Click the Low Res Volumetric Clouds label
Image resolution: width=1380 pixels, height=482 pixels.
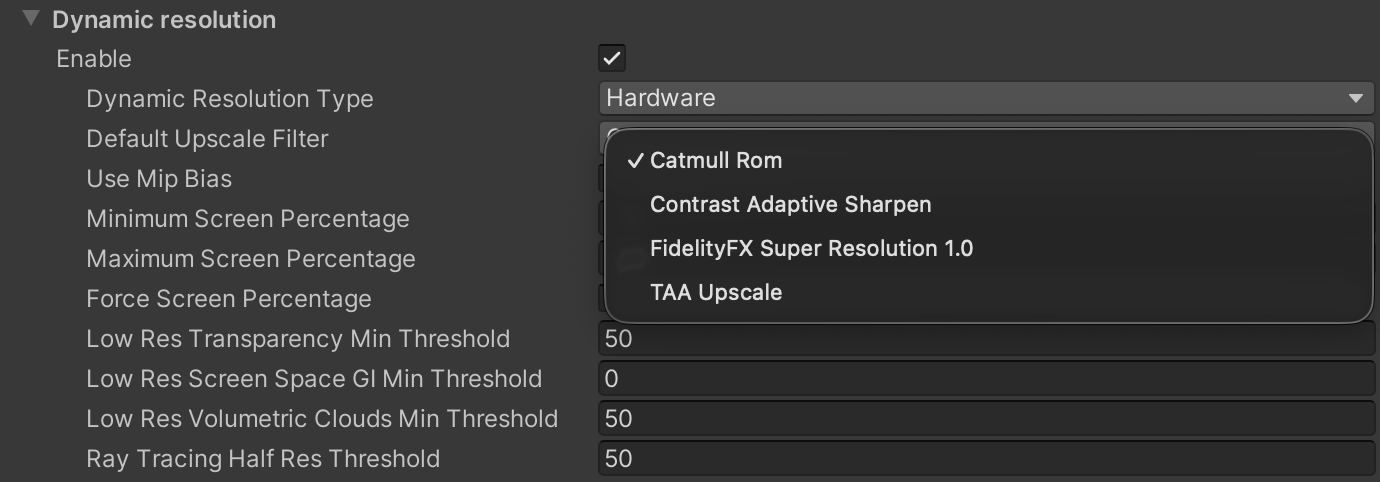[322, 419]
